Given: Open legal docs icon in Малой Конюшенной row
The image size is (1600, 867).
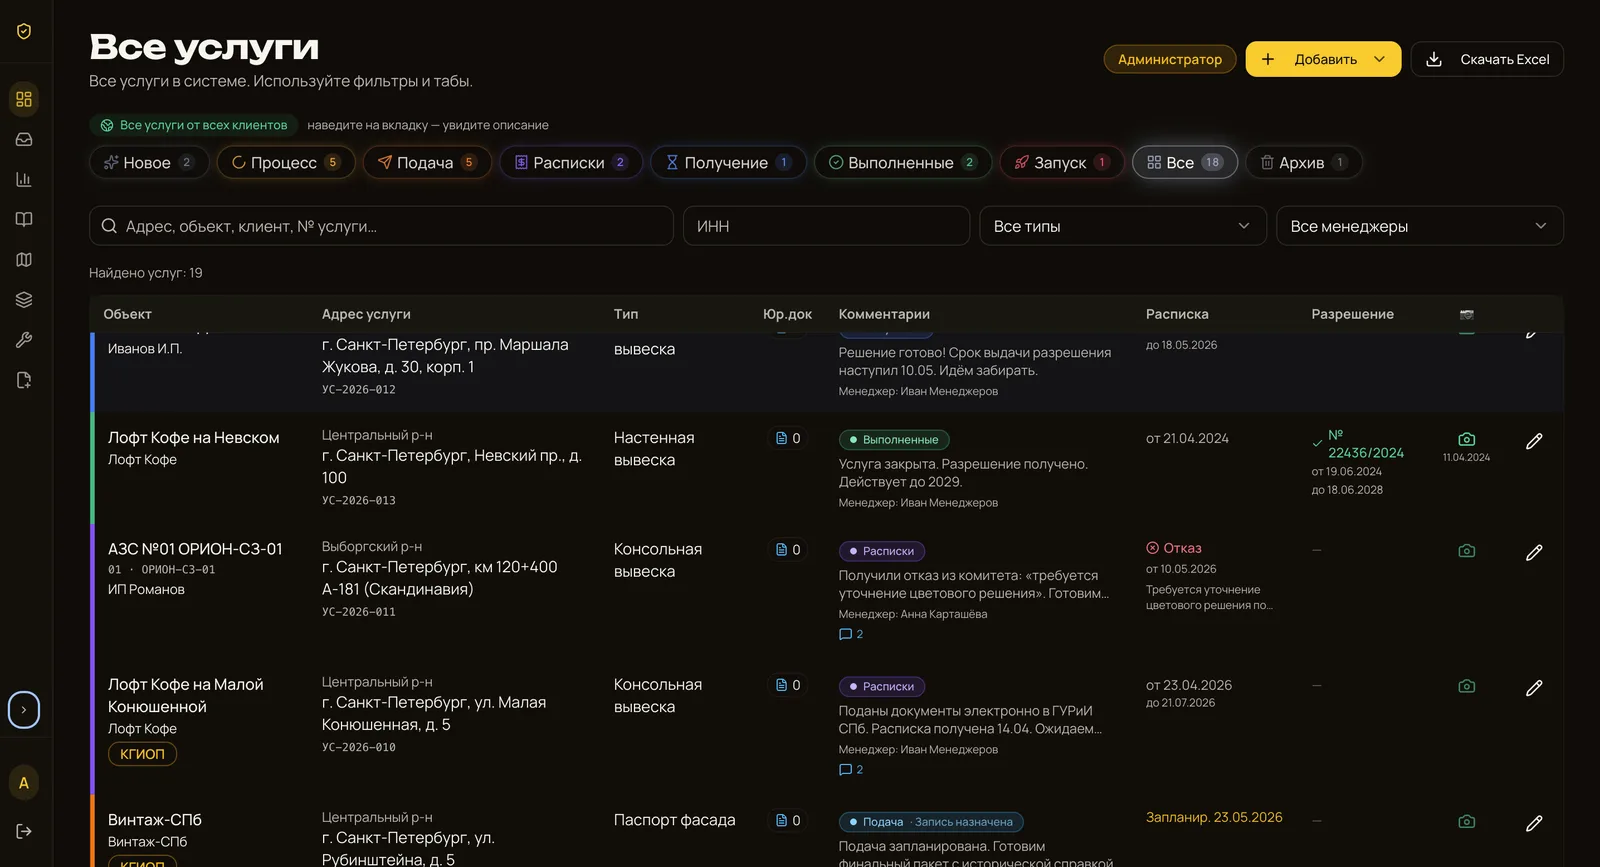Looking at the screenshot, I should tap(788, 685).
